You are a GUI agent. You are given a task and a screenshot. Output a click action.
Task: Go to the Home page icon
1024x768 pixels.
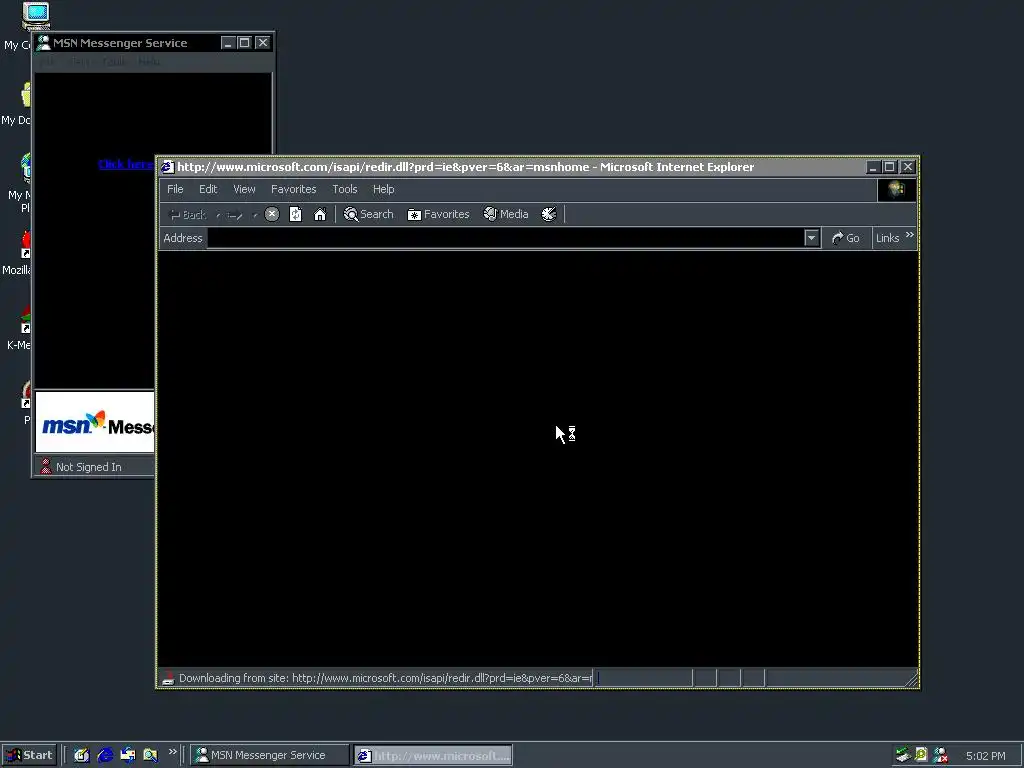click(319, 214)
